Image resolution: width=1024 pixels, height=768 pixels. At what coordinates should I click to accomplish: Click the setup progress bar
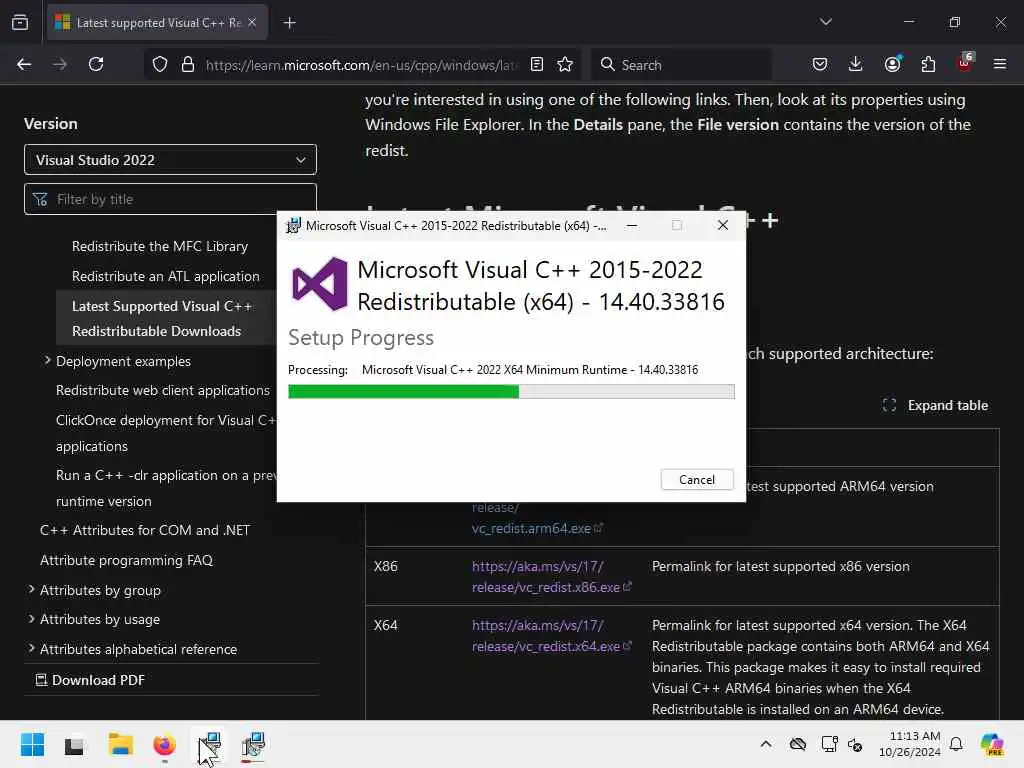click(x=511, y=391)
